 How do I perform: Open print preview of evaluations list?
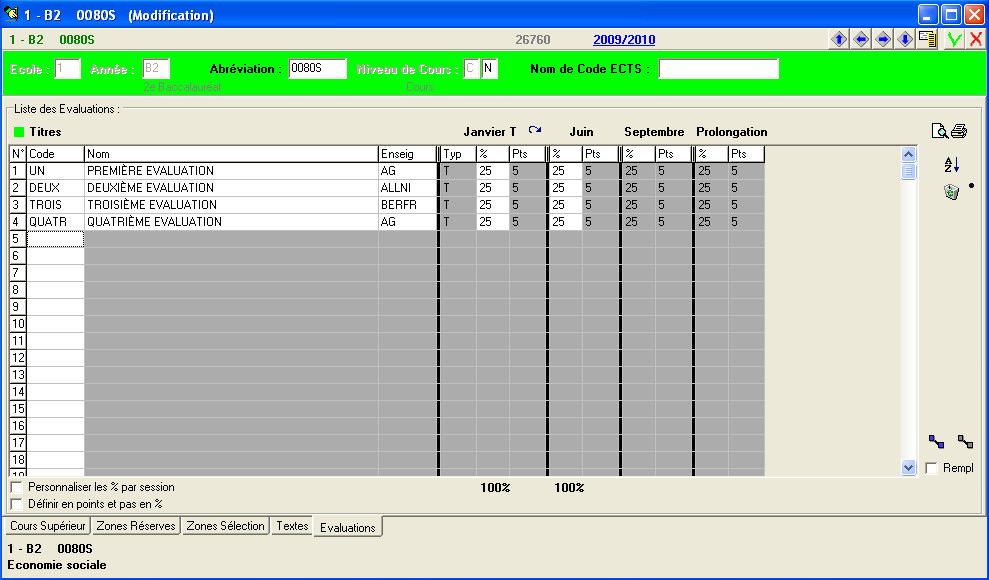(x=939, y=130)
